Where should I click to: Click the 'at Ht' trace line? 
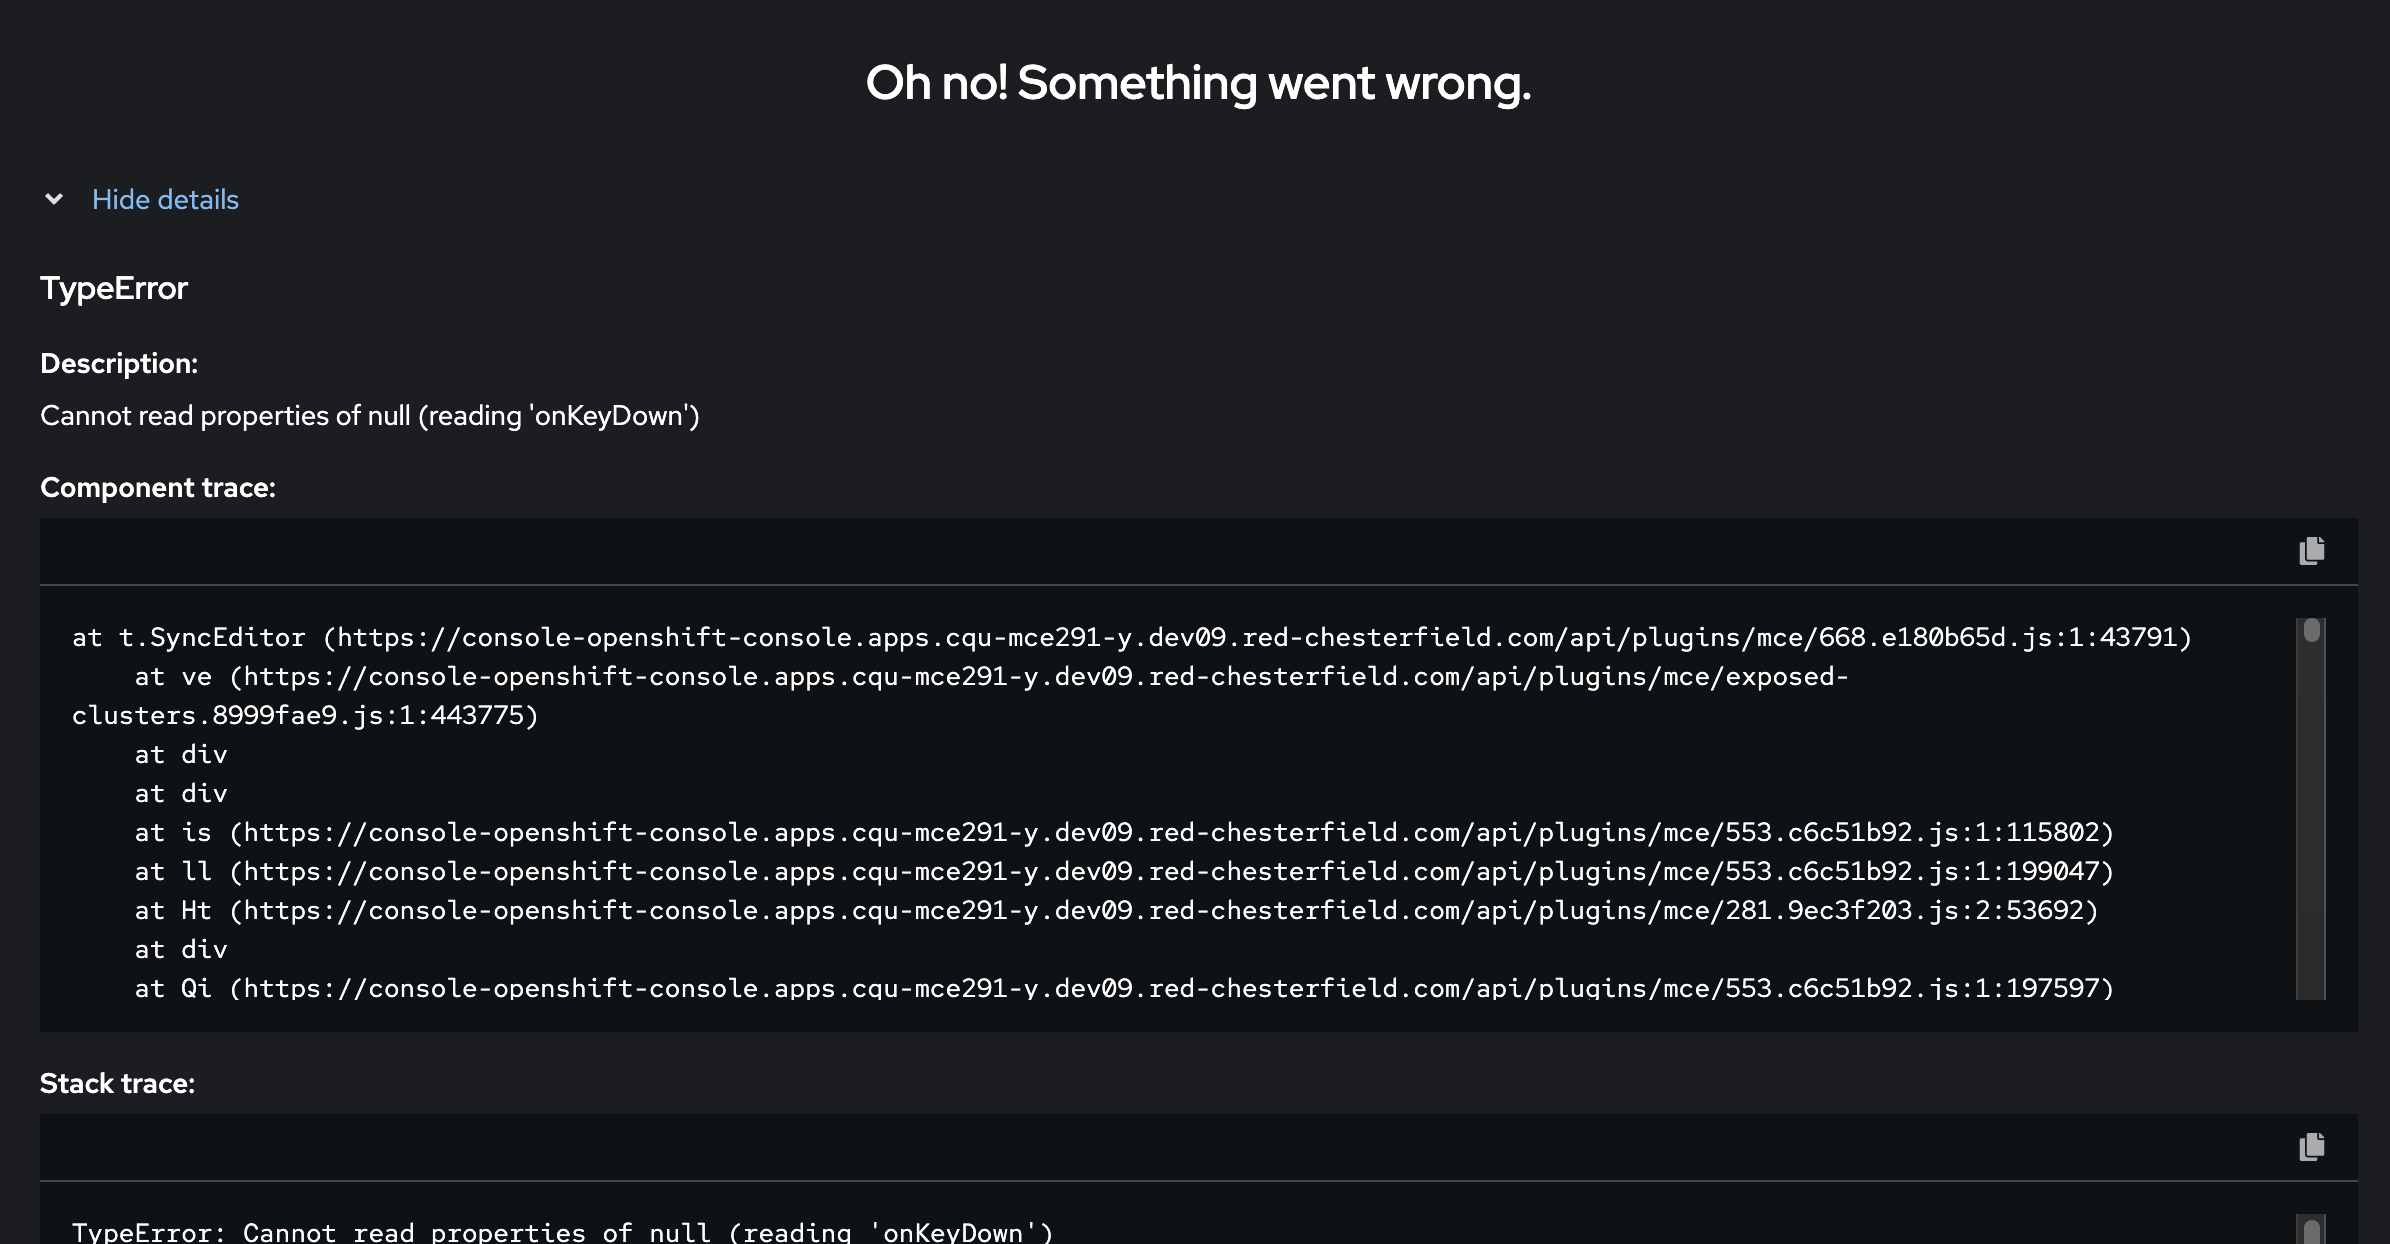point(1115,911)
